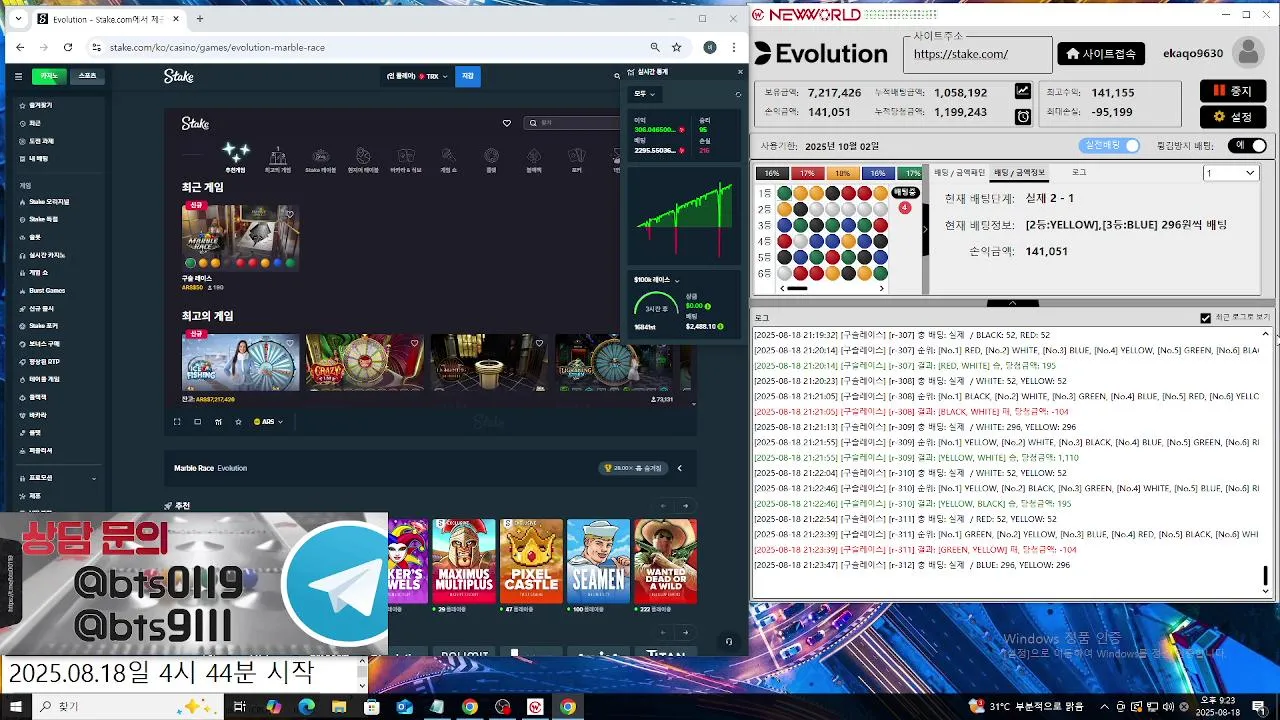Expand the marble results side arrow
The width and height of the screenshot is (1280, 720).
click(925, 230)
